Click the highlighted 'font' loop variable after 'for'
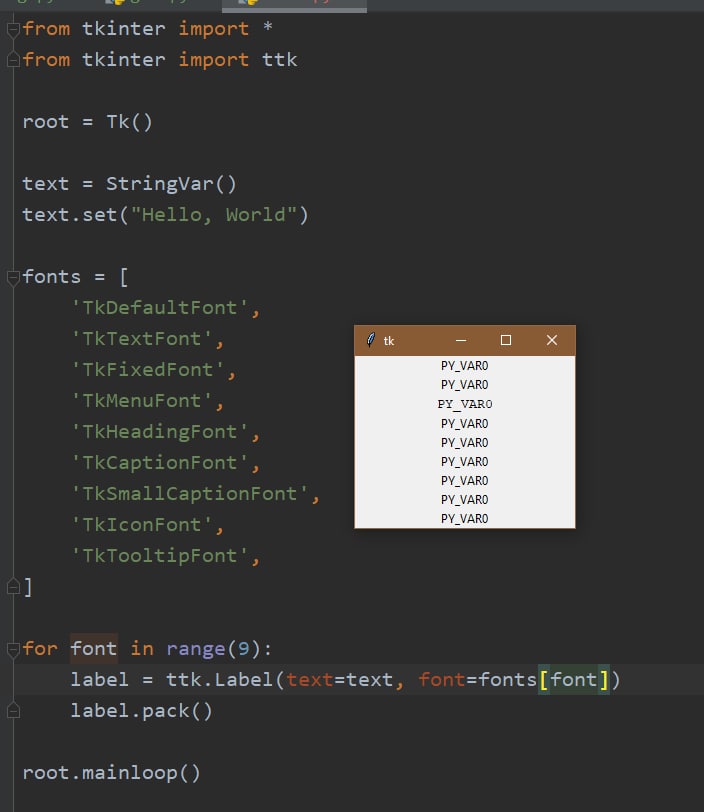 tap(94, 649)
